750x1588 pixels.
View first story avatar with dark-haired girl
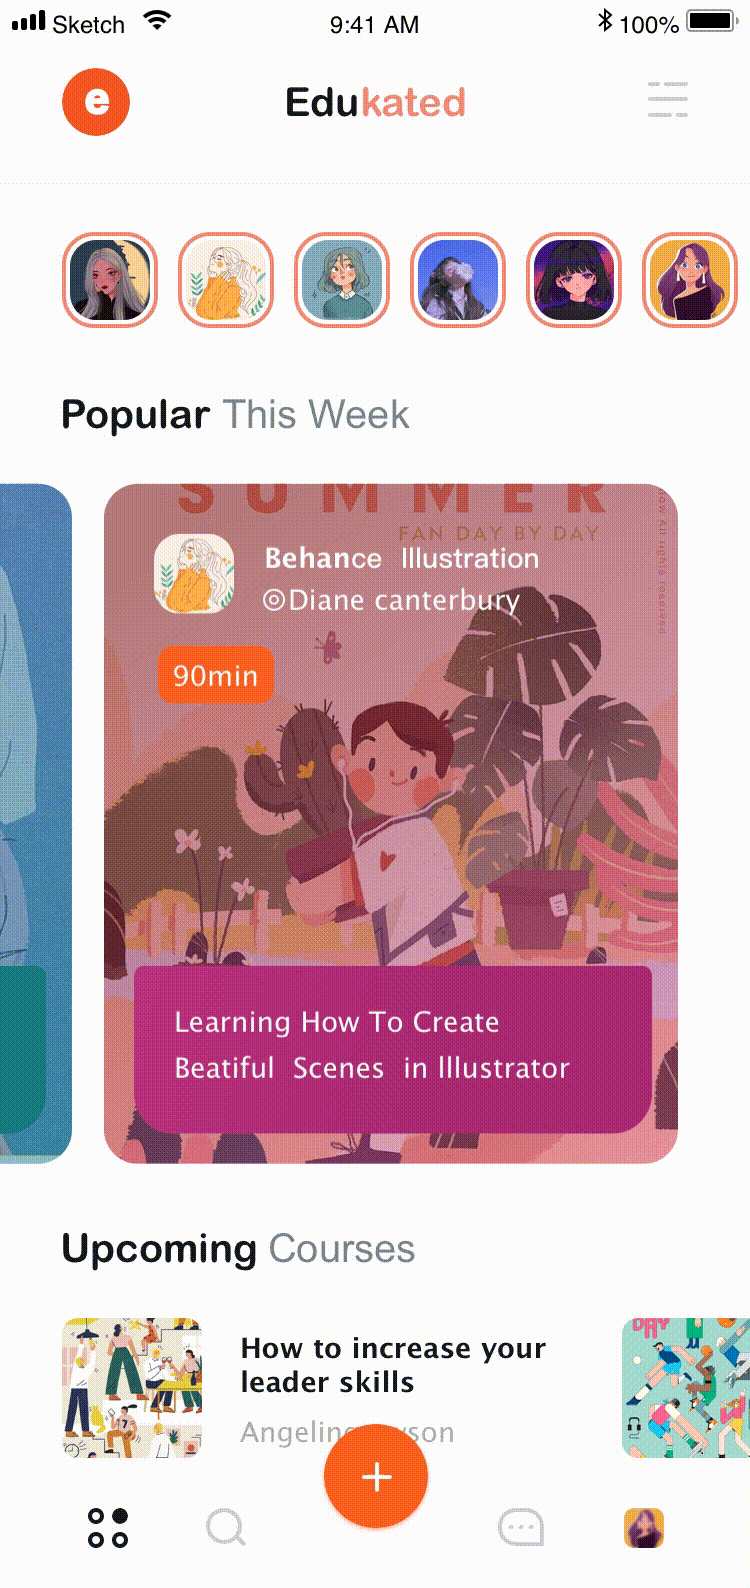pyautogui.click(x=110, y=280)
